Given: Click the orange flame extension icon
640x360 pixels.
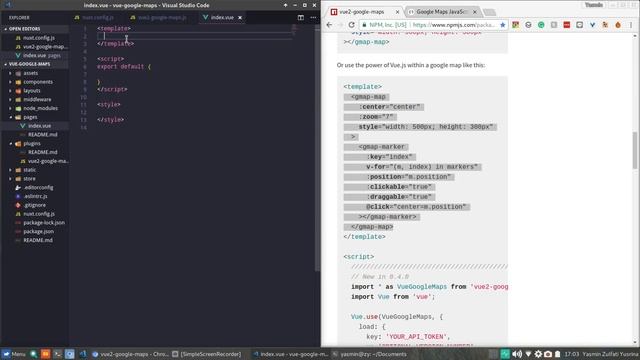Looking at the screenshot, I should [618, 25].
